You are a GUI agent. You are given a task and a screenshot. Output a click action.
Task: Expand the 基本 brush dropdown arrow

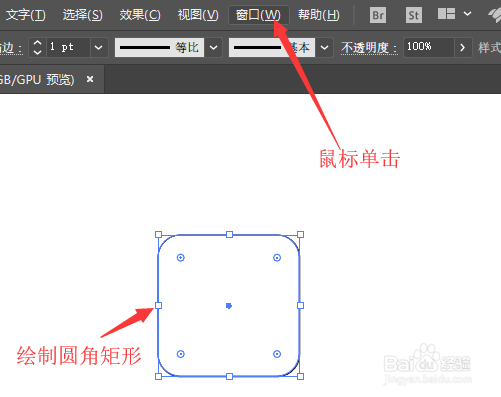tap(324, 48)
